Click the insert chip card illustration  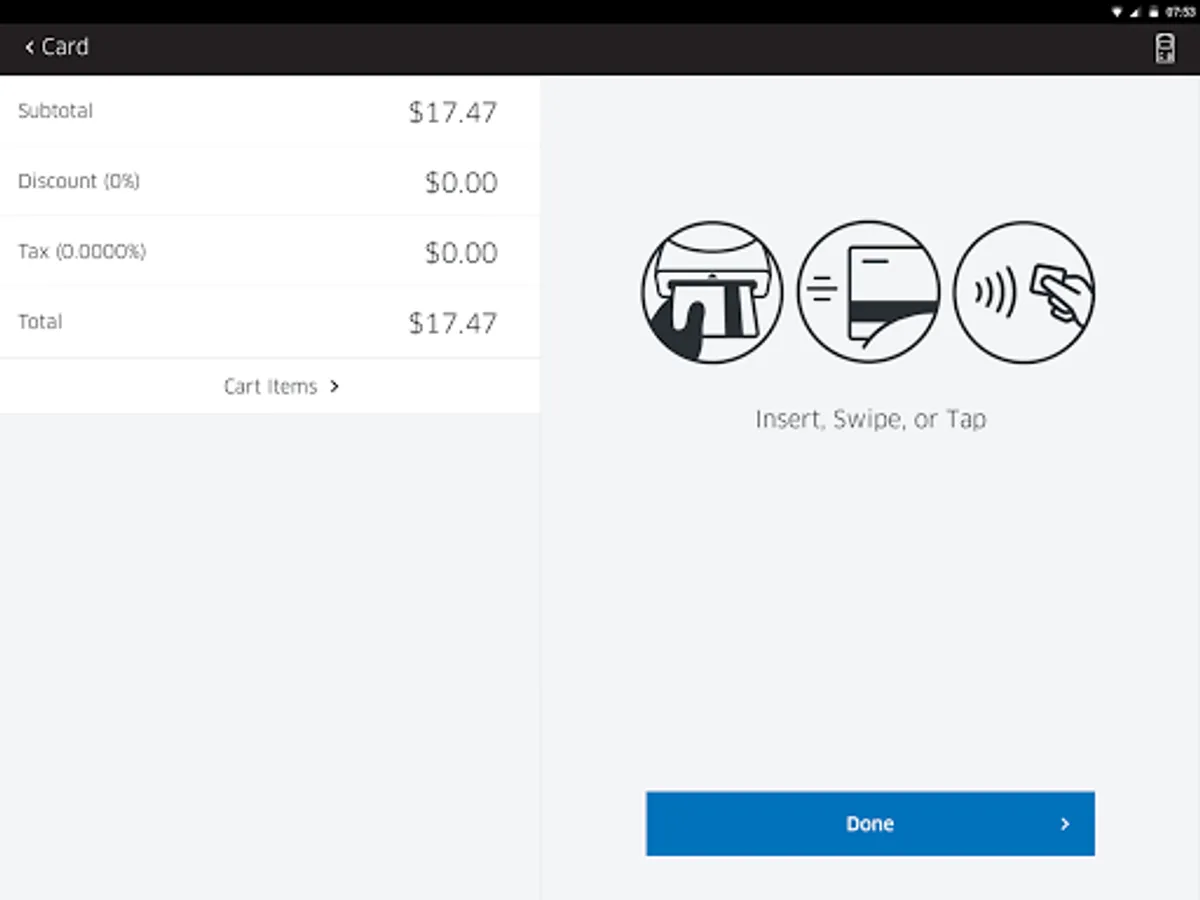click(712, 292)
